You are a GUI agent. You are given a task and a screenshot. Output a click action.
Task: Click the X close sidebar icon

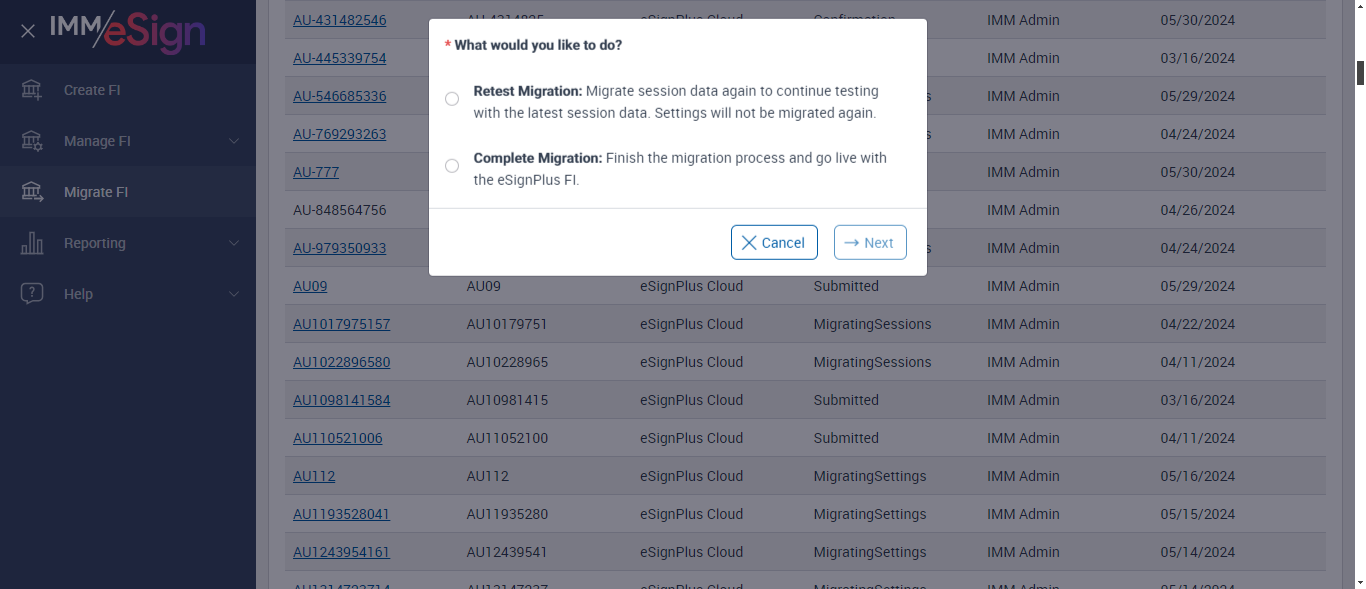tap(28, 31)
